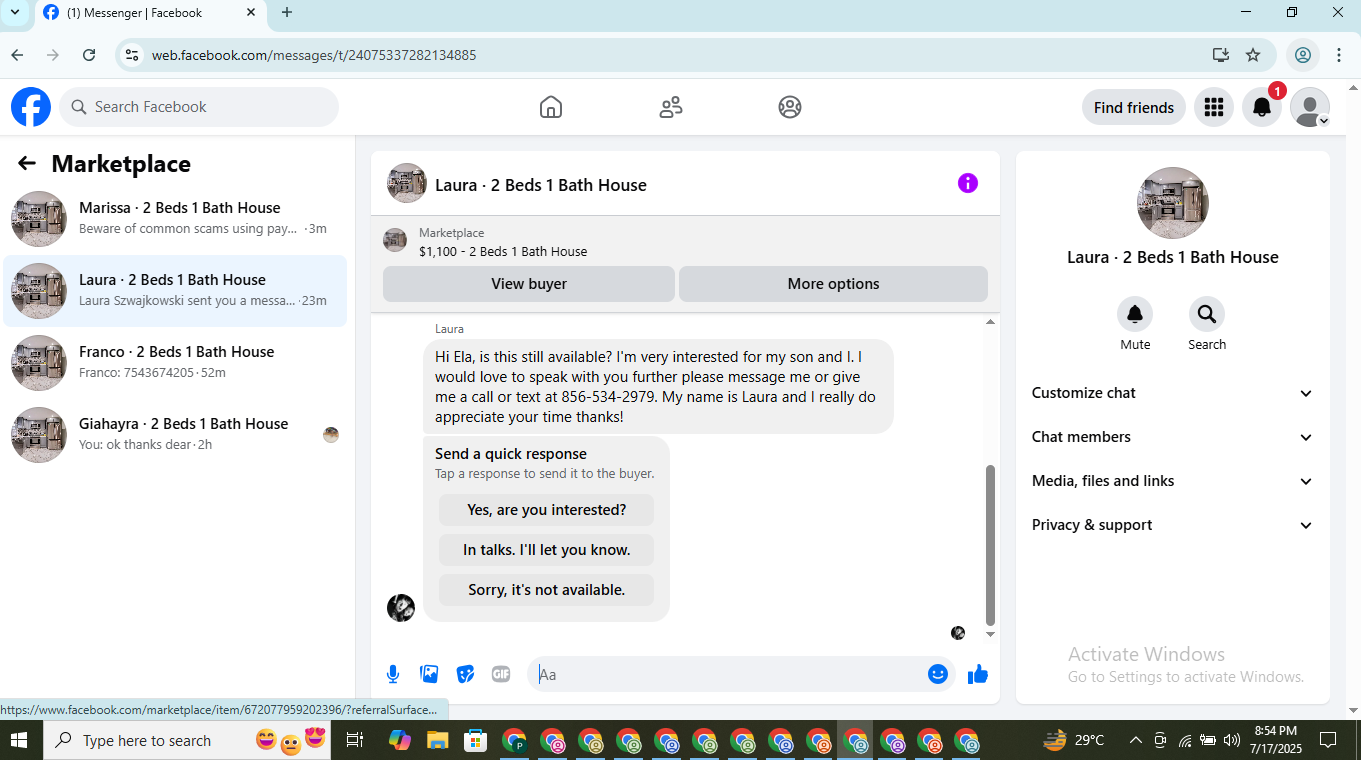Open the Franco conversation

[x=175, y=362]
